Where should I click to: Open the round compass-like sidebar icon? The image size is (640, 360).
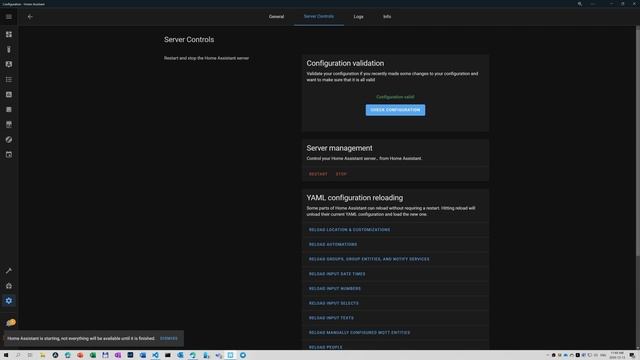9,140
